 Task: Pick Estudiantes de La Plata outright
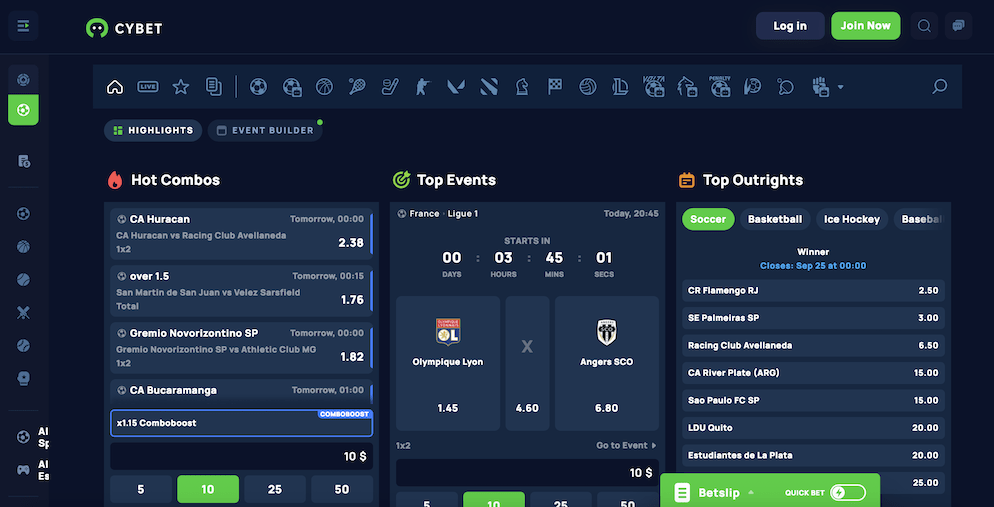point(813,455)
